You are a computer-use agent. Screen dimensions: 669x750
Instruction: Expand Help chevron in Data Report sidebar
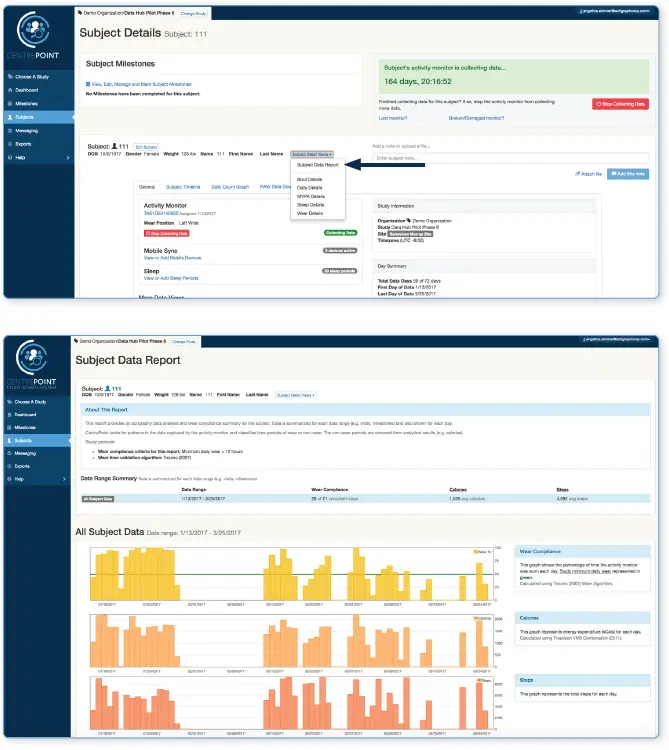tap(65, 479)
